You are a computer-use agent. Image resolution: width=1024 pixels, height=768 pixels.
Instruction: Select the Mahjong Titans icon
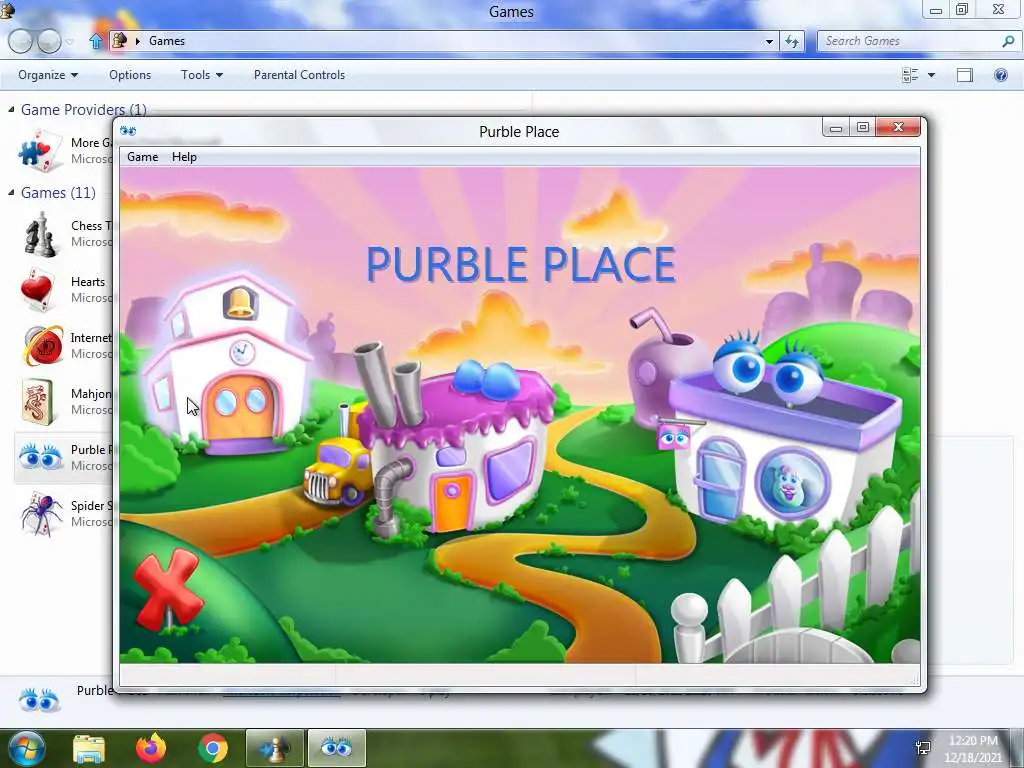pyautogui.click(x=38, y=402)
